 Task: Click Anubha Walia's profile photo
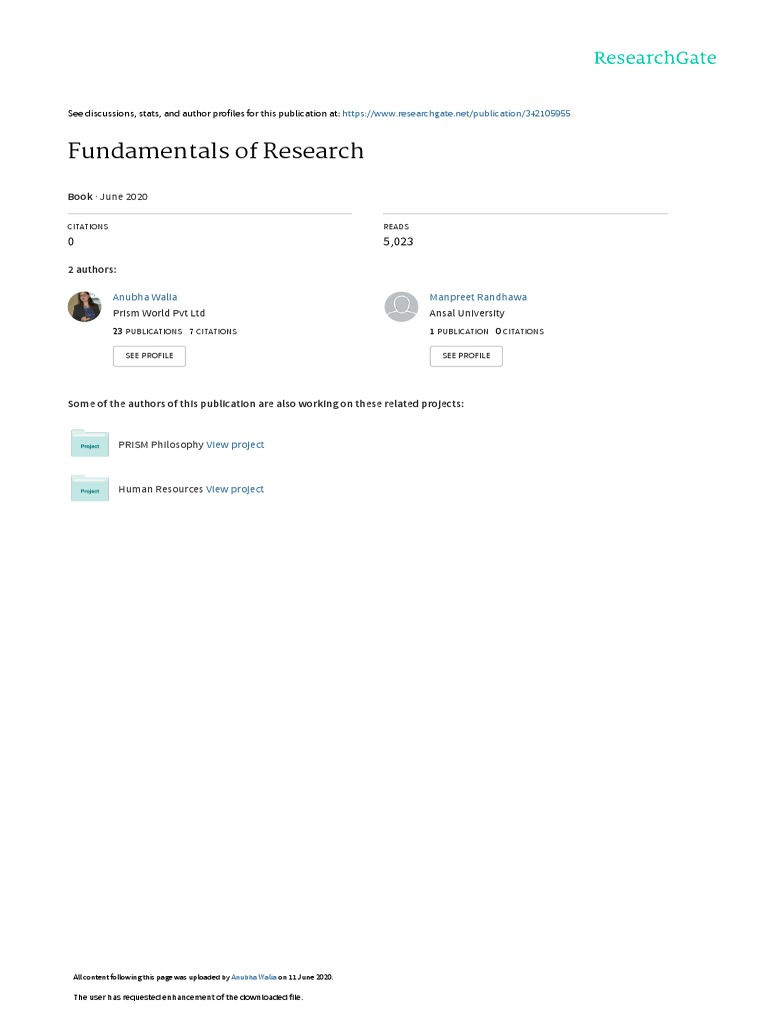click(84, 307)
